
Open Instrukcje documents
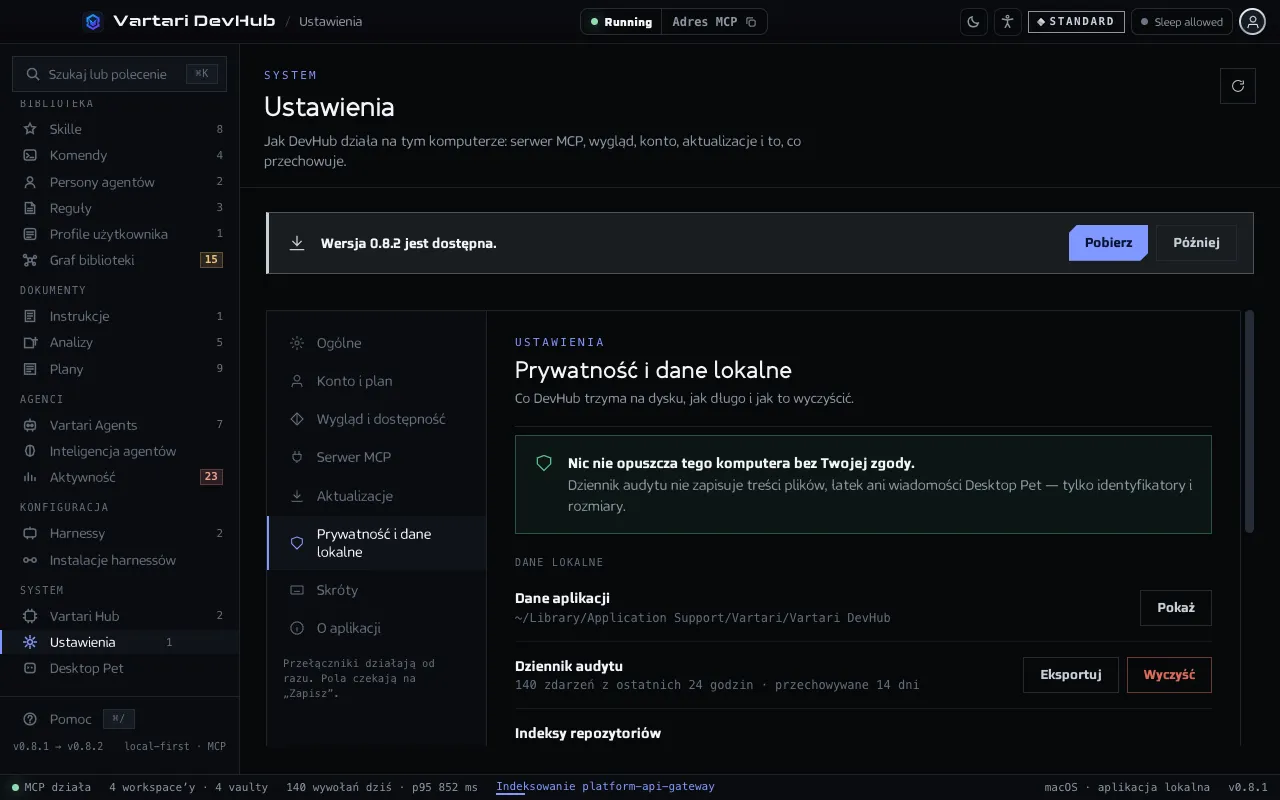pos(120,316)
